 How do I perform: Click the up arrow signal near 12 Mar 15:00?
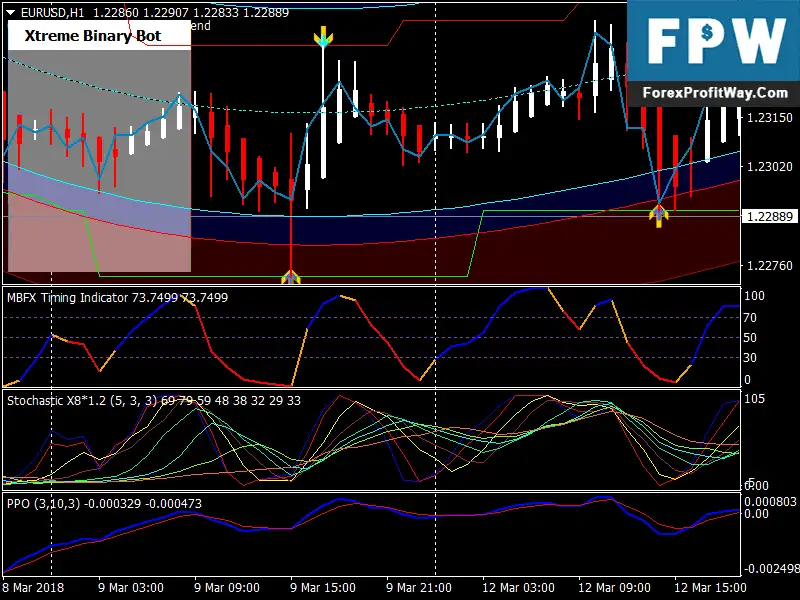point(659,215)
